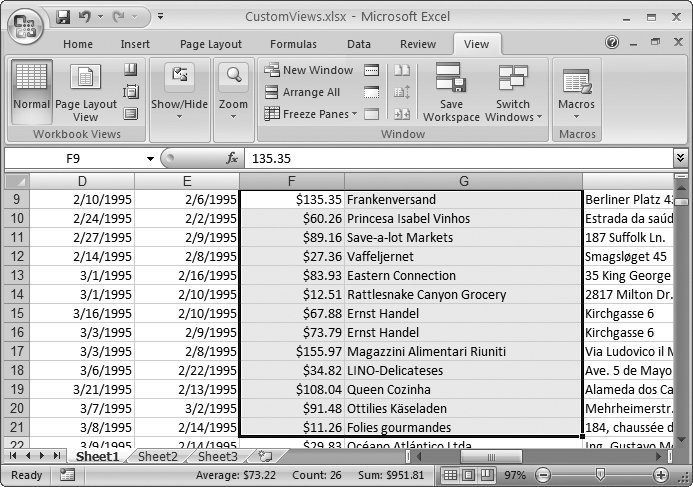693x487 pixels.
Task: Insert a new worksheet tab icon
Action: tap(265, 456)
